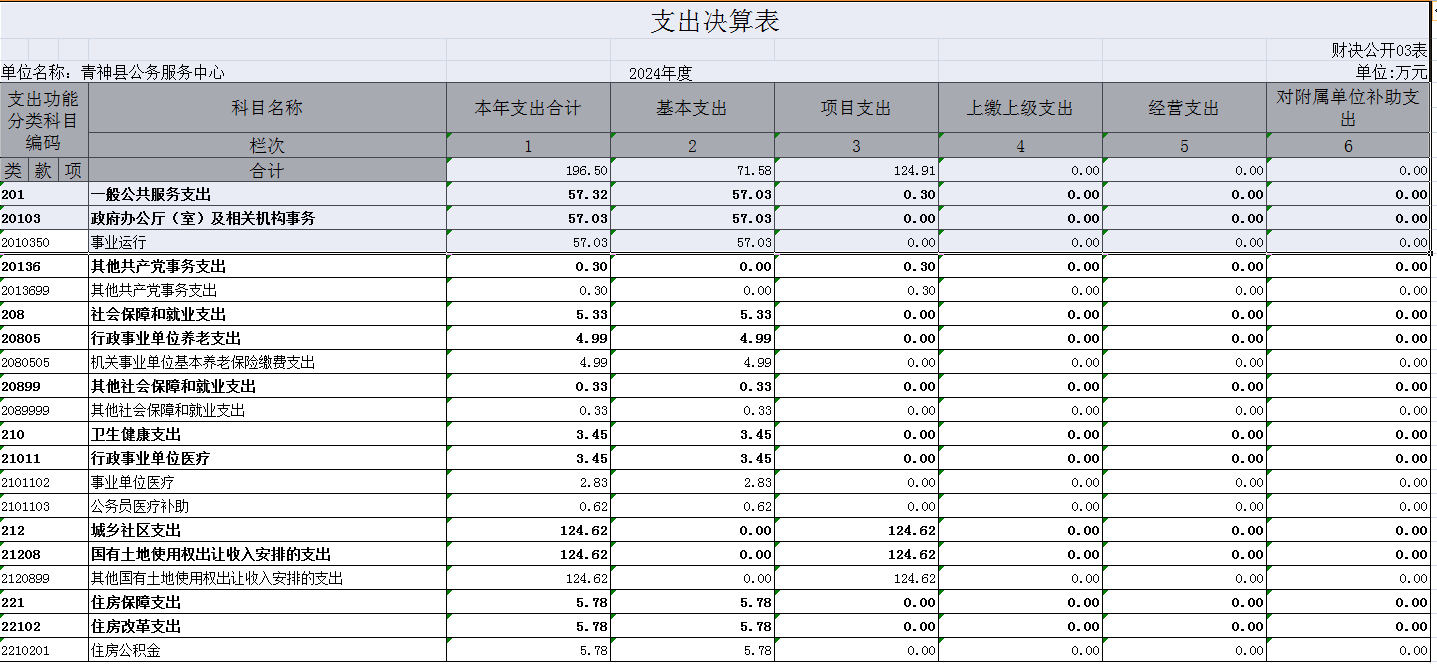Select the 财决公开03表 cell
1437x664 pixels.
click(1378, 50)
